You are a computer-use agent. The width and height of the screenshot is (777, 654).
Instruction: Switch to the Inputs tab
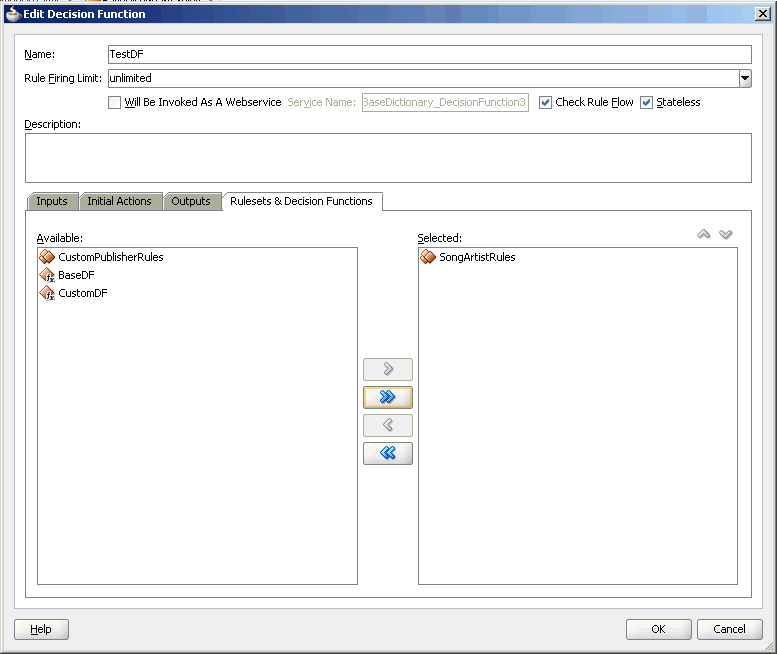tap(52, 201)
